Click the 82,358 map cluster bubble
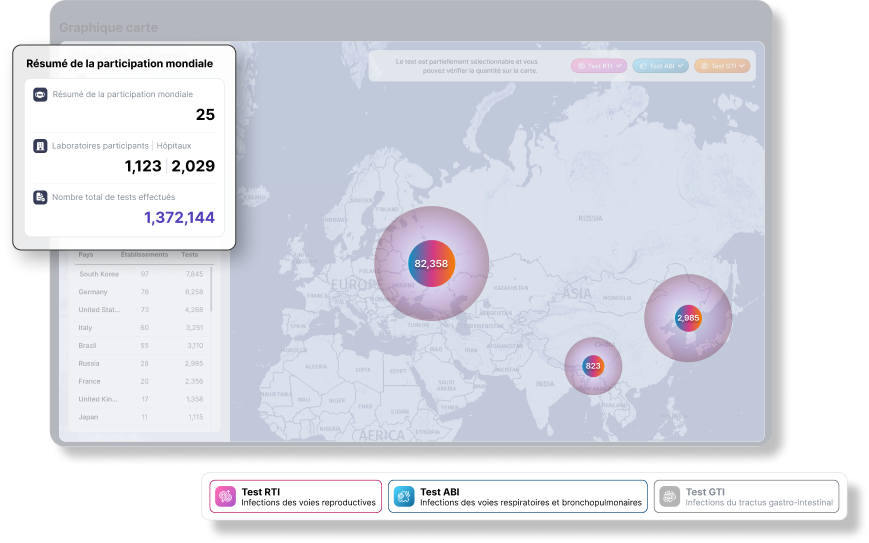Screen dimensions: 869x543 pos(431,264)
